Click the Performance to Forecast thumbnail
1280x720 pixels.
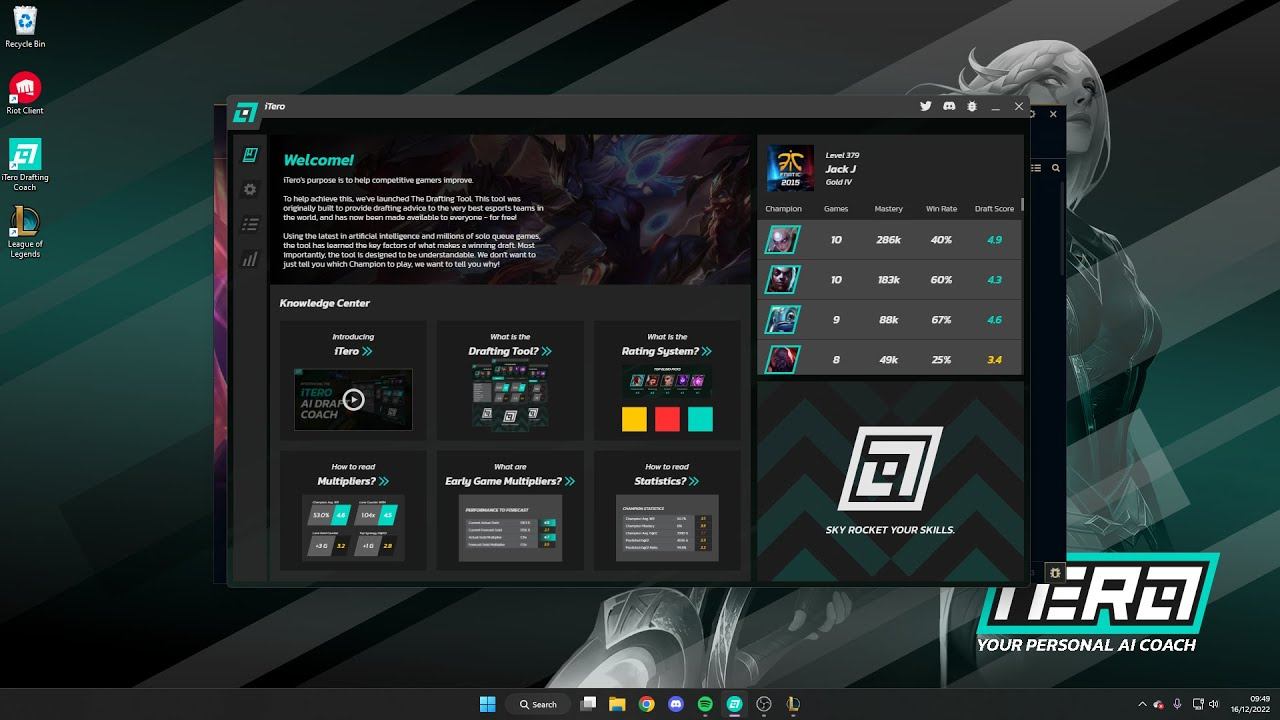point(510,528)
